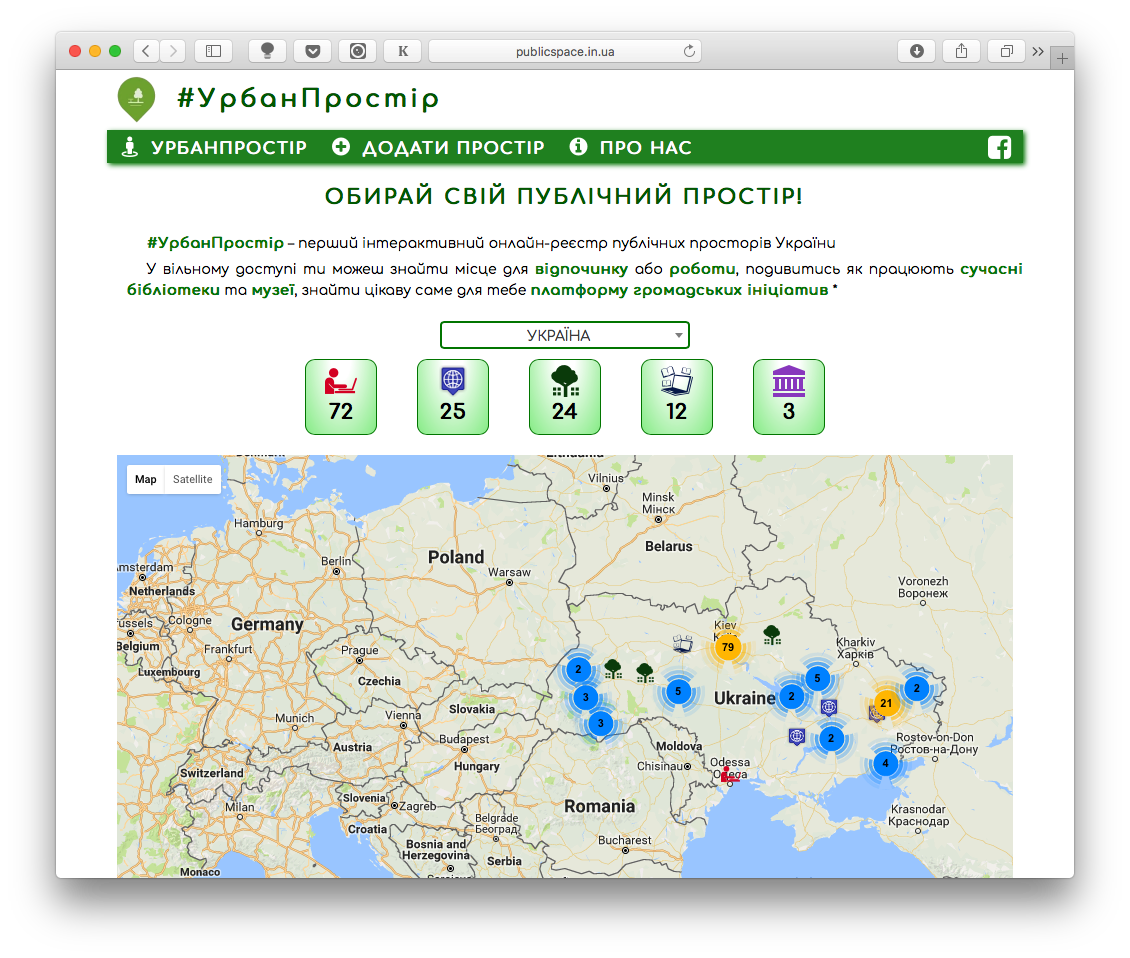Filter by libraries icon showing 12
Screen dimensions: 1130x958
677,396
